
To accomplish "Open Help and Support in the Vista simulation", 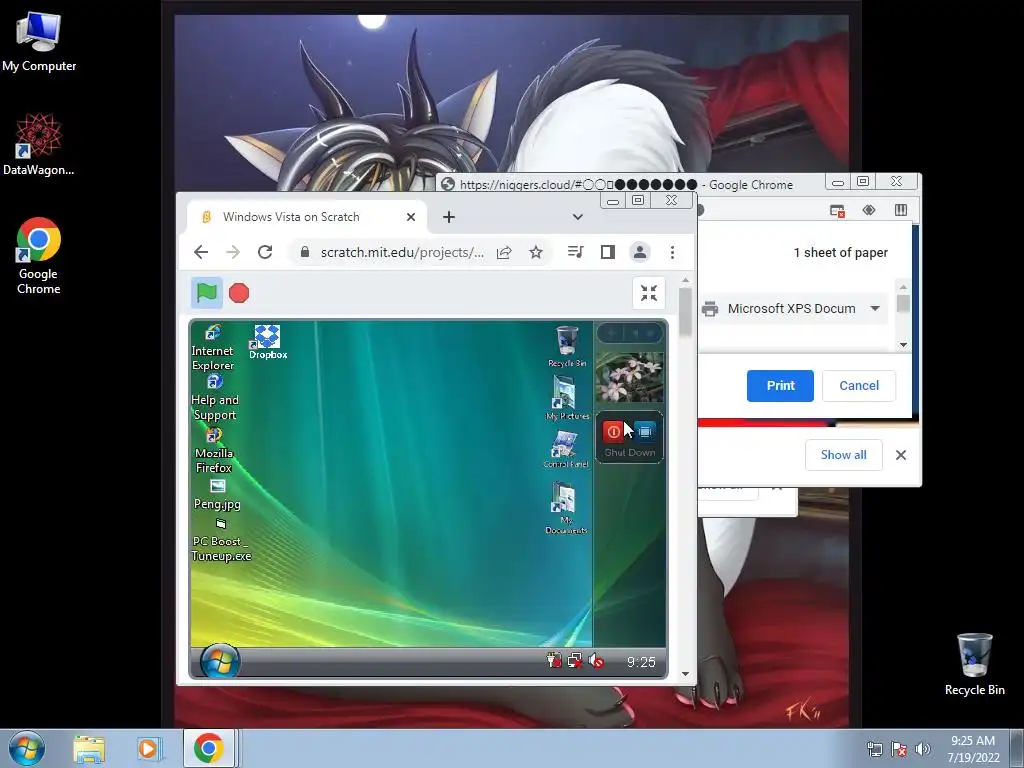I will 215,398.
